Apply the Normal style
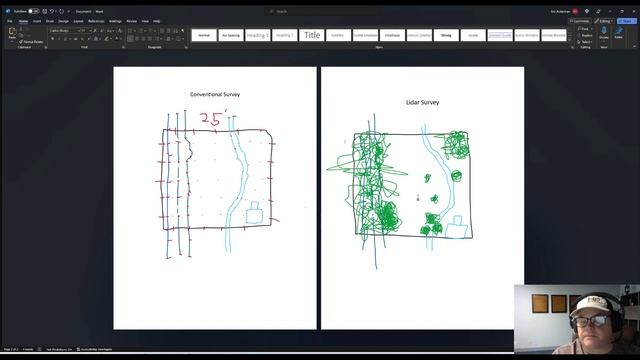640x360 pixels. [204, 35]
